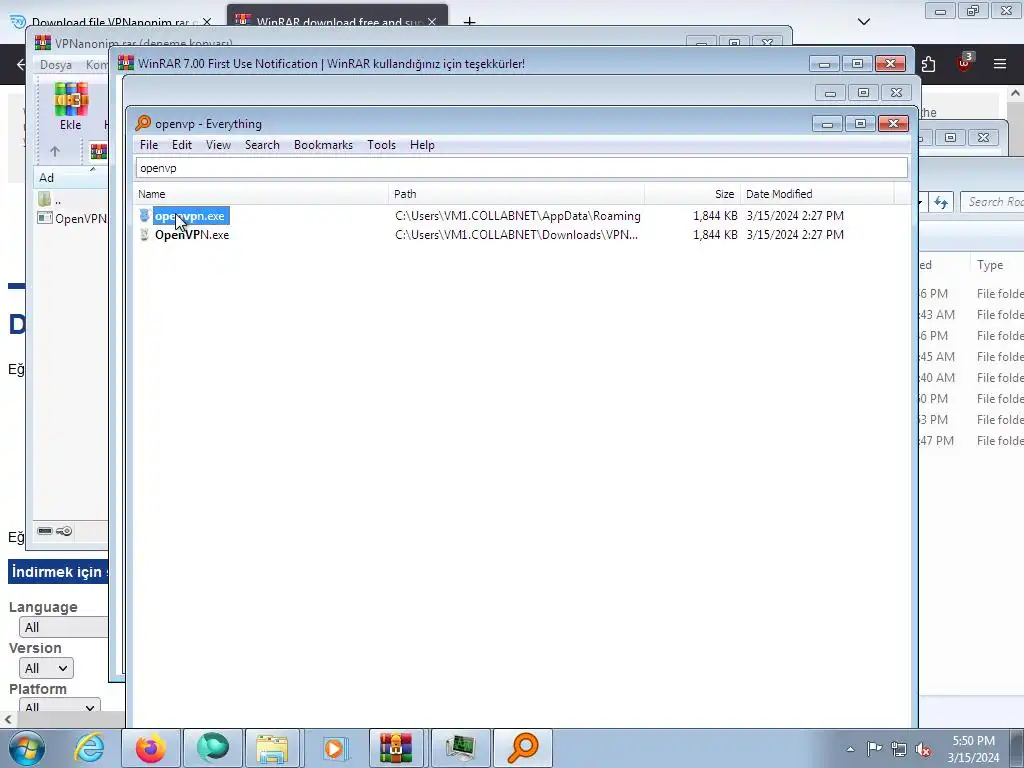
Task: Open the media player taskbar icon
Action: pyautogui.click(x=334, y=748)
